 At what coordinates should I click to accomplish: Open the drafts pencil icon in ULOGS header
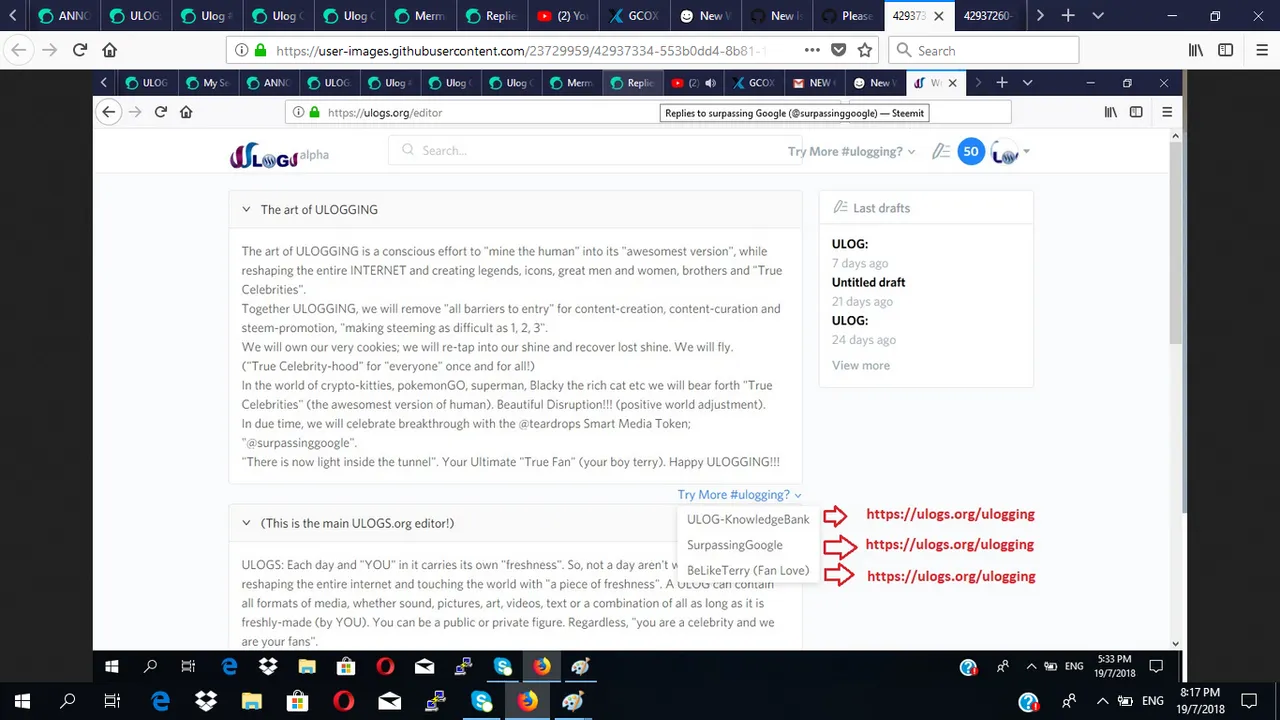click(x=941, y=152)
